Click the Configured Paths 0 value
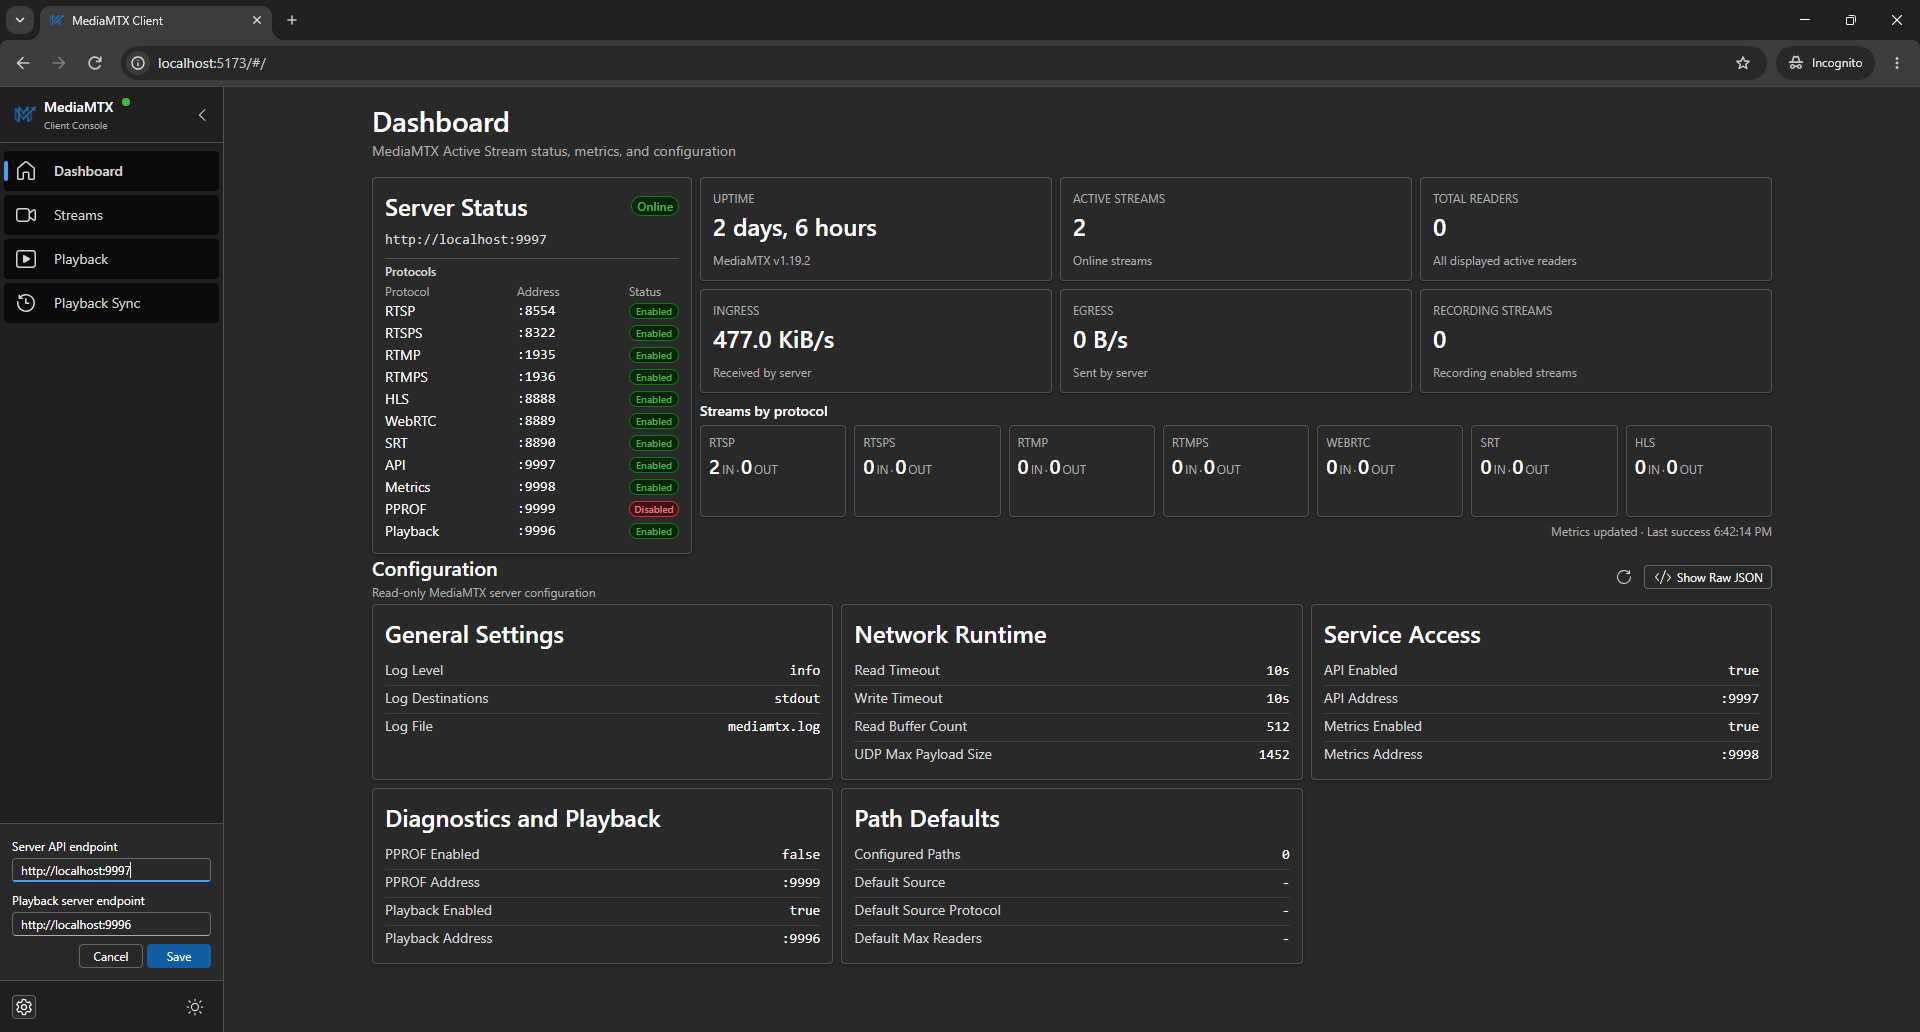Screen dimensions: 1920x1032 pyautogui.click(x=1286, y=855)
